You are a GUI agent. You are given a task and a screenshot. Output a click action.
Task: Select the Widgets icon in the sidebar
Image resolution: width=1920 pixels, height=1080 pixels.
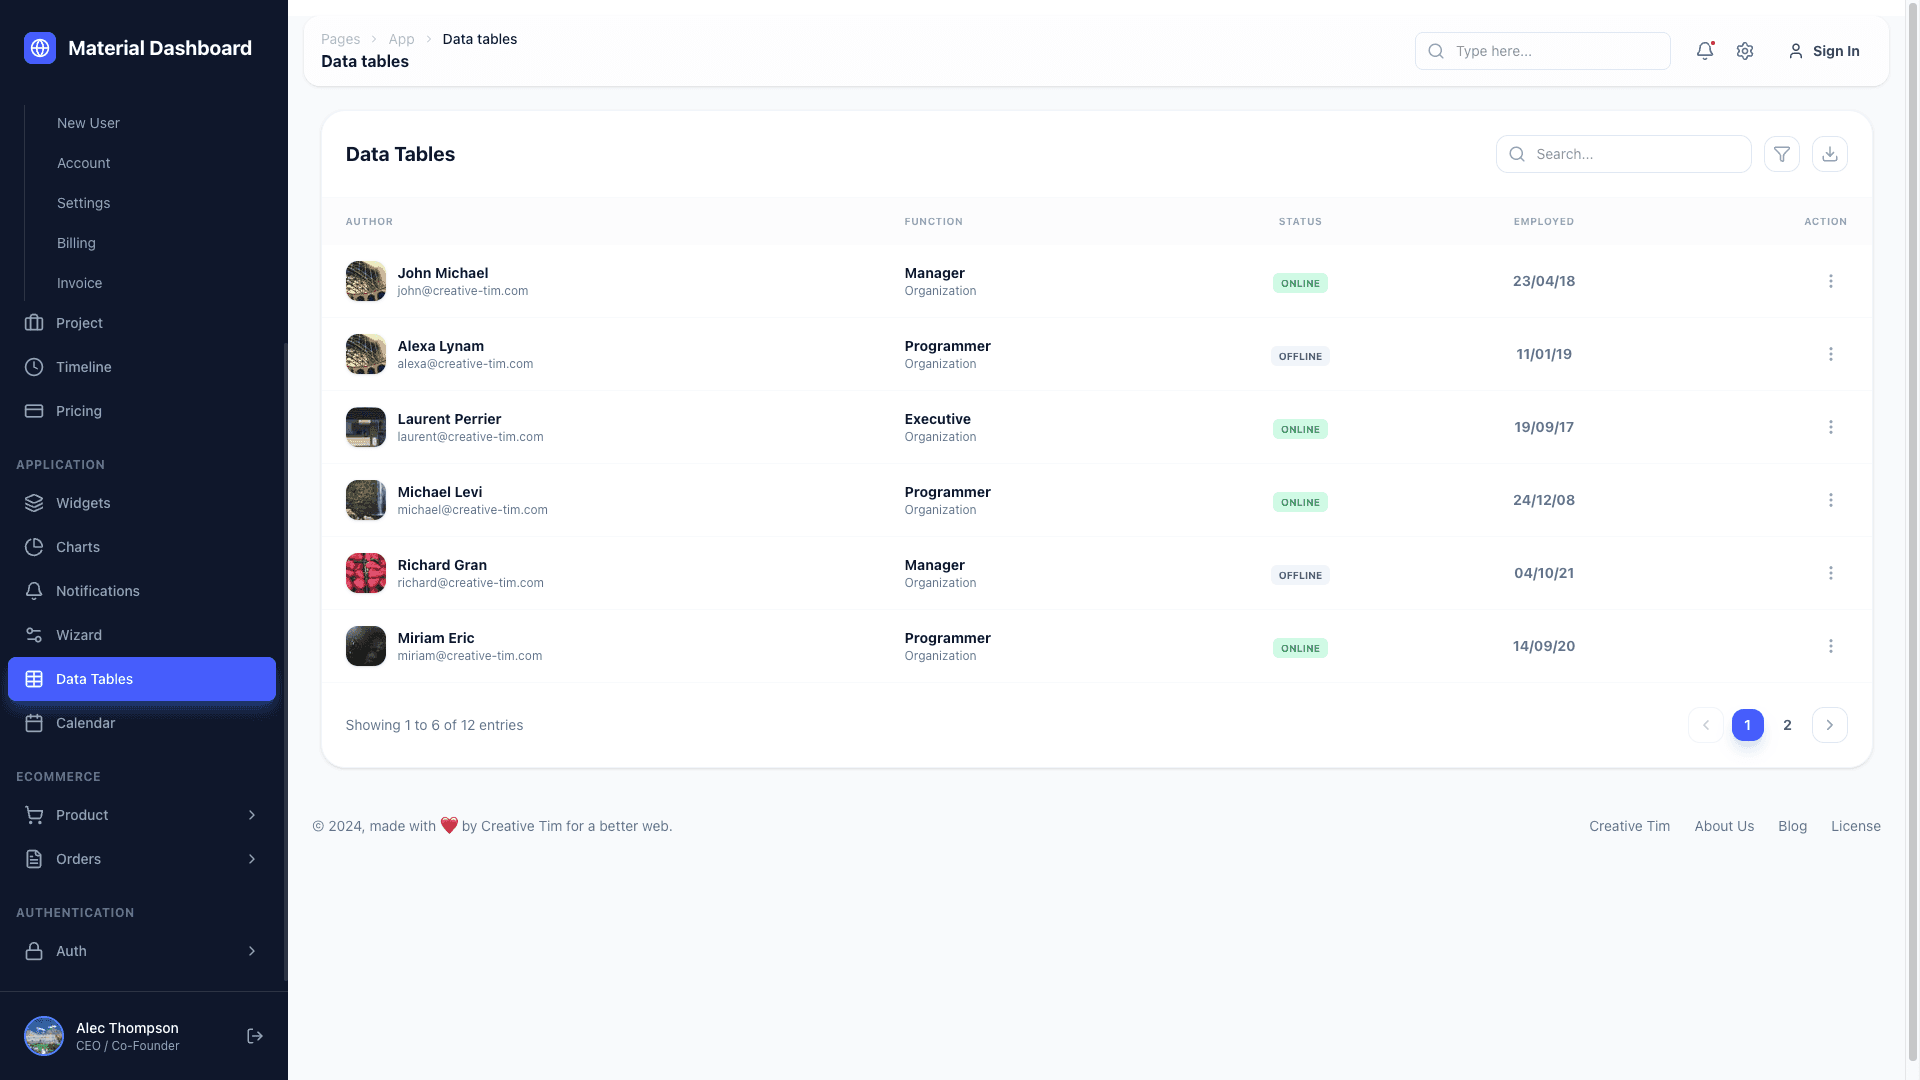click(34, 503)
